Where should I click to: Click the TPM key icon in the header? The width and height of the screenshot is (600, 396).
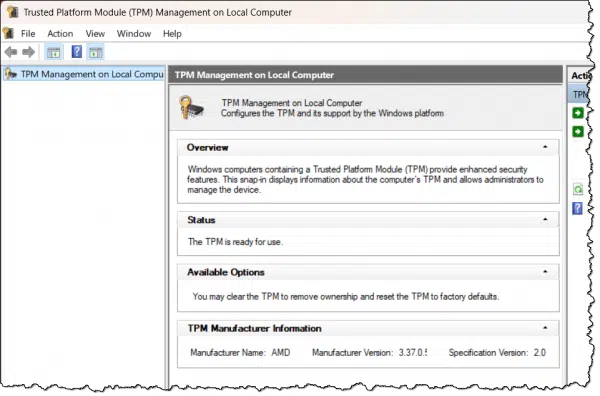[191, 108]
